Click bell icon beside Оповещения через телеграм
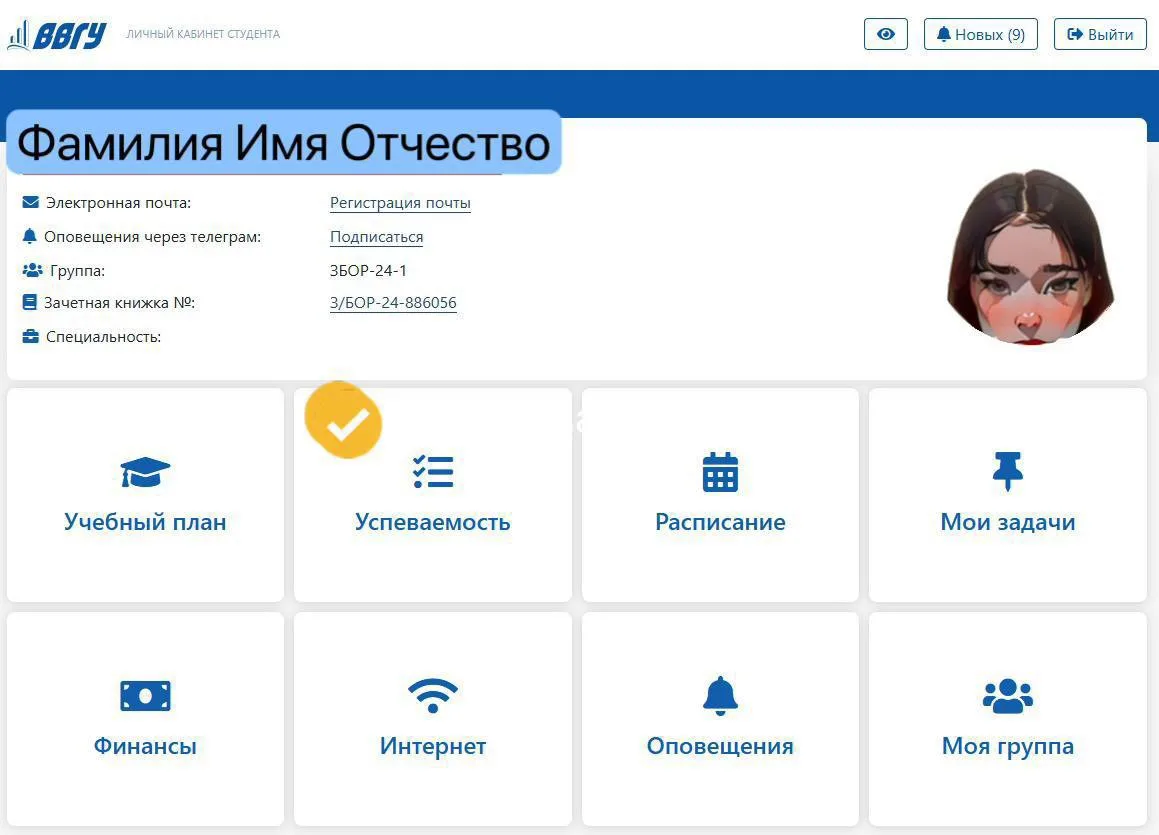This screenshot has width=1159, height=835. pyautogui.click(x=30, y=236)
